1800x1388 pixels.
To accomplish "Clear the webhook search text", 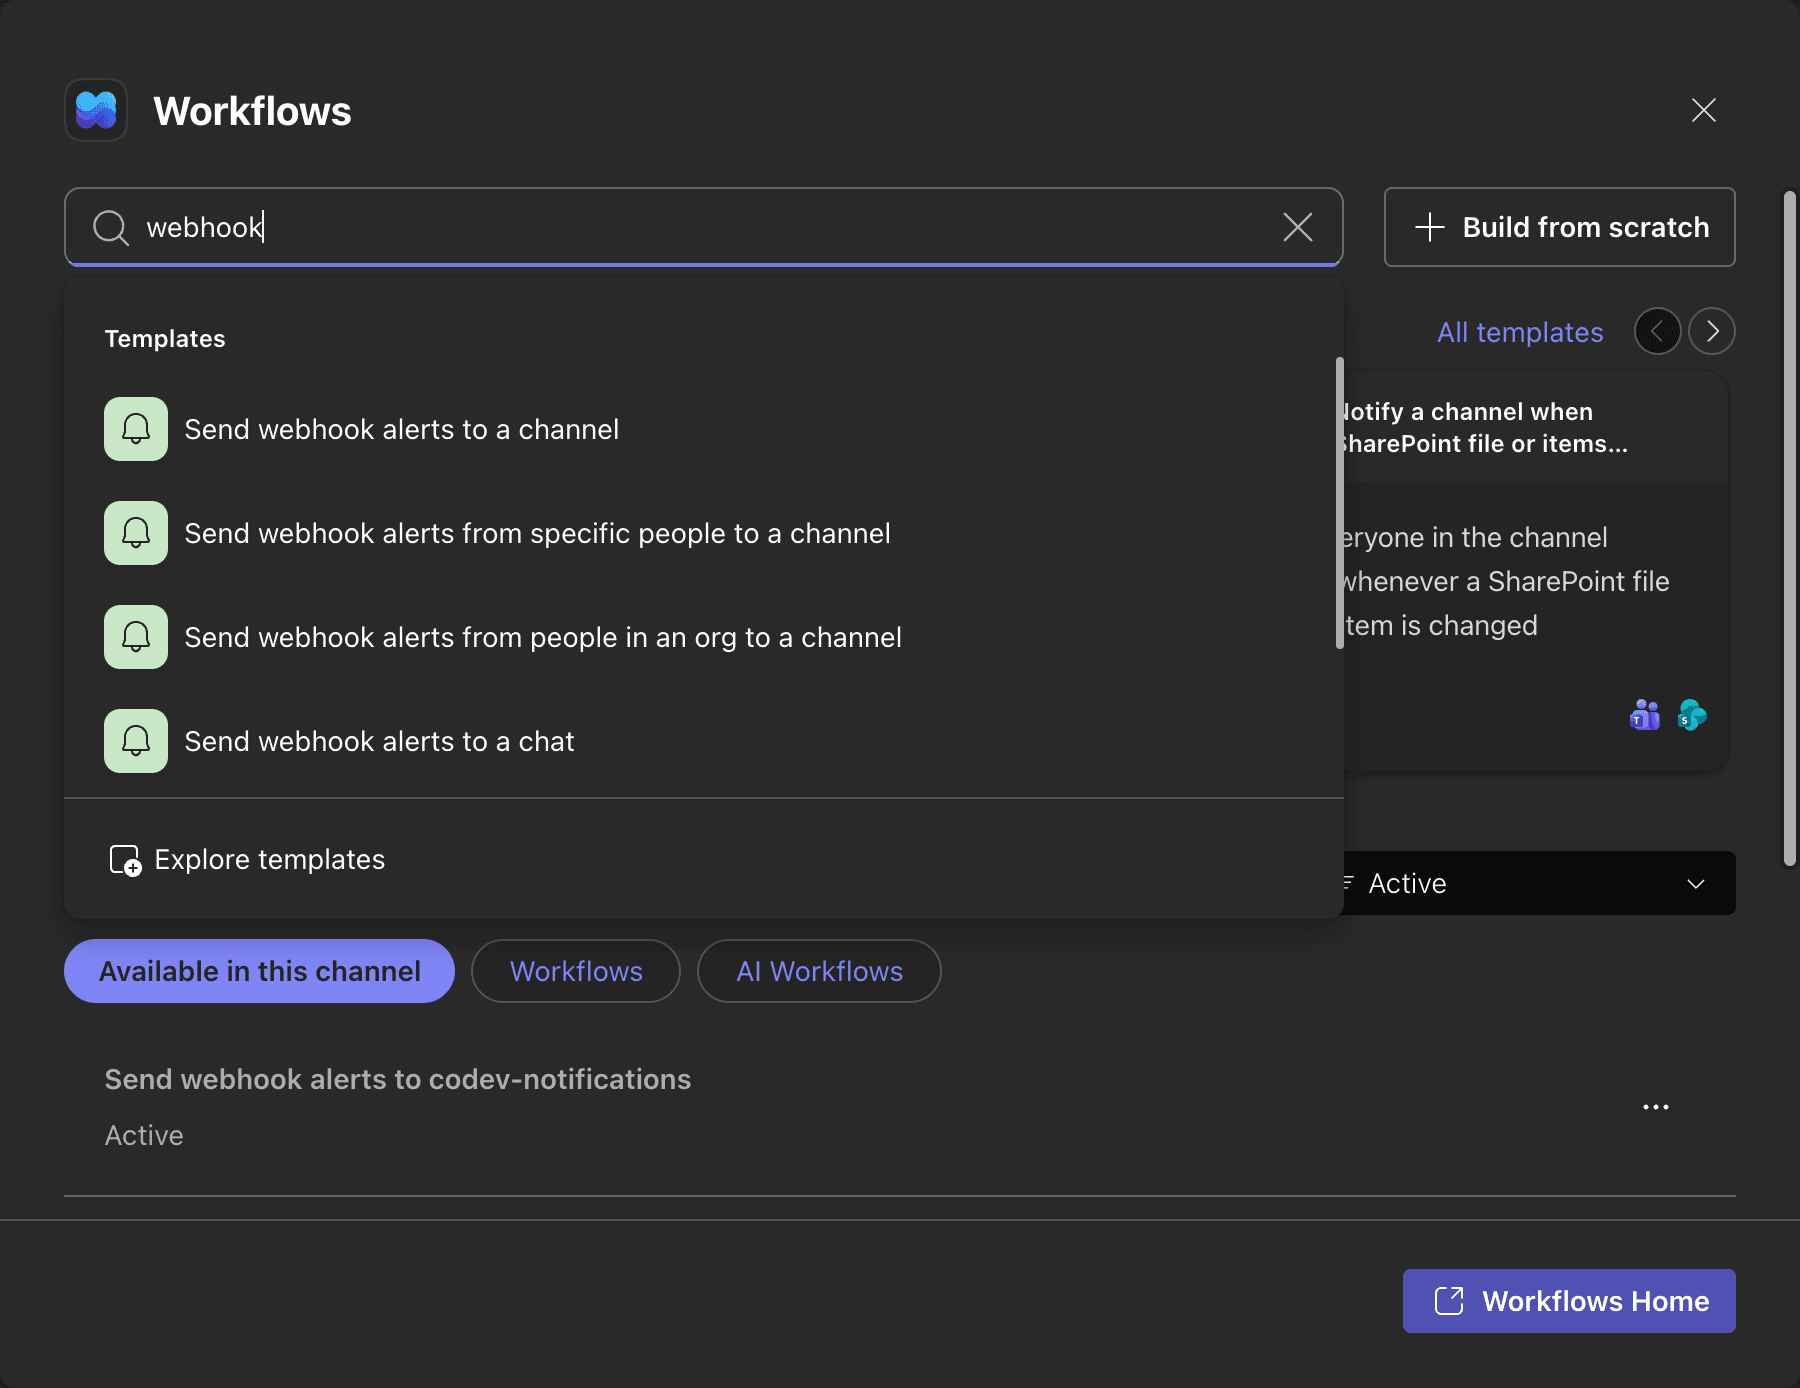I will [x=1298, y=227].
